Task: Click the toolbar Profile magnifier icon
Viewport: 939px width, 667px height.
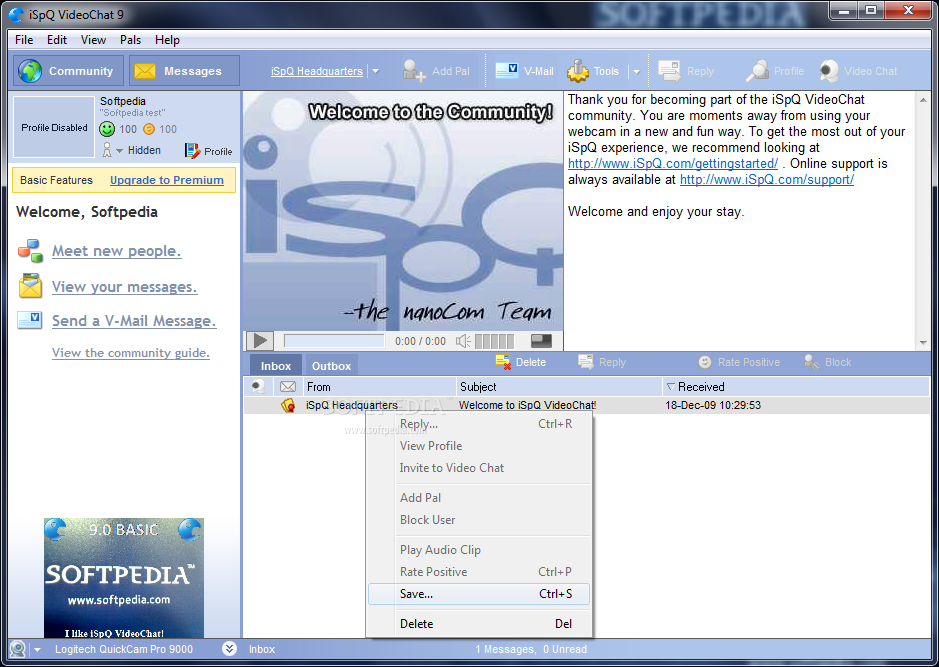Action: pos(757,71)
